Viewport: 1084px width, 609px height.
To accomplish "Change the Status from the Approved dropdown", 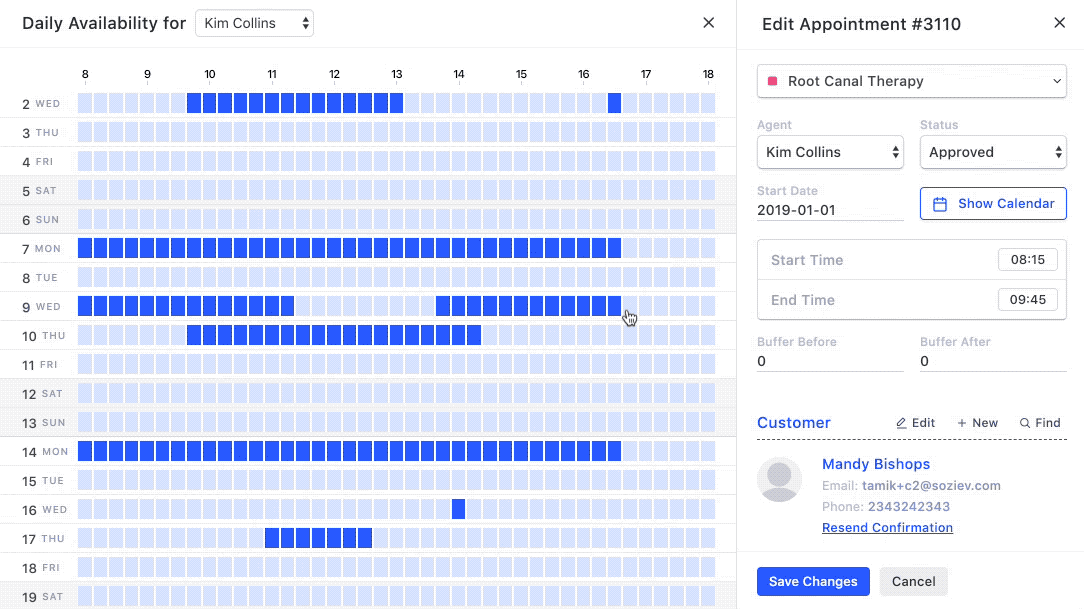I will 993,152.
